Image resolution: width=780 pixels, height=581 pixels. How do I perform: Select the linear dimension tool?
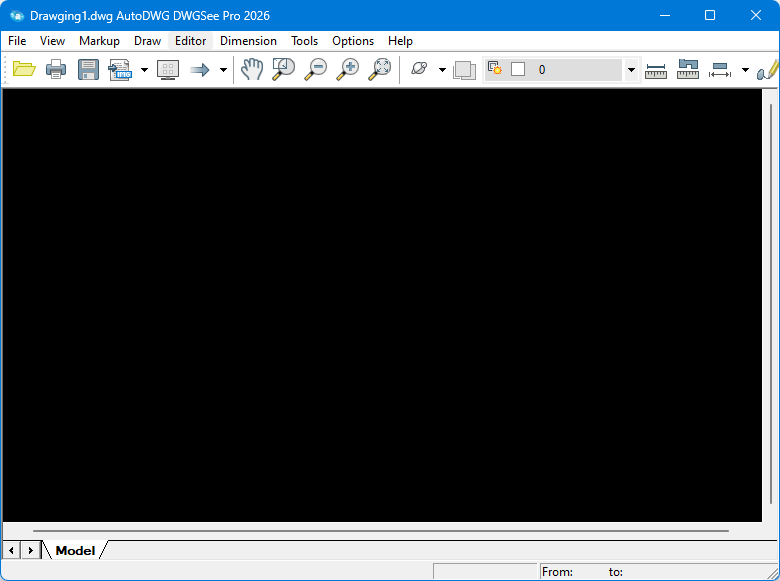(720, 70)
